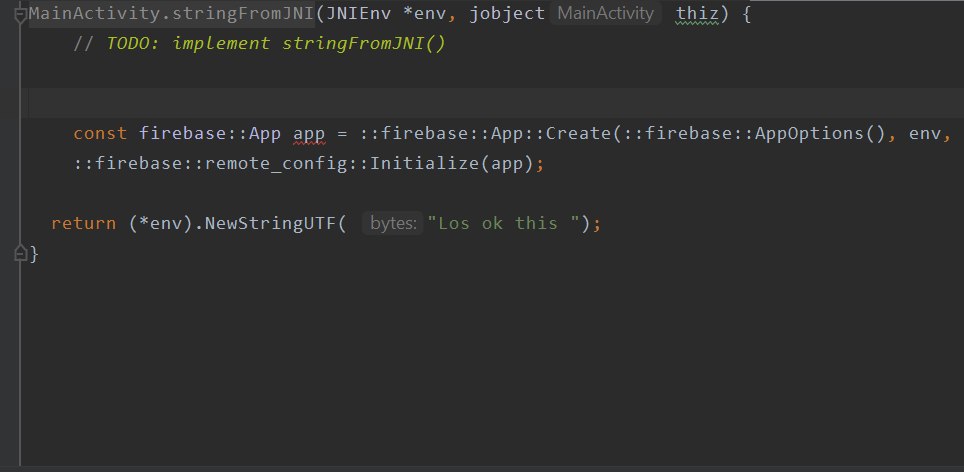Click the error-underlined 'app' variable
The height and width of the screenshot is (472, 964).
[x=309, y=134]
